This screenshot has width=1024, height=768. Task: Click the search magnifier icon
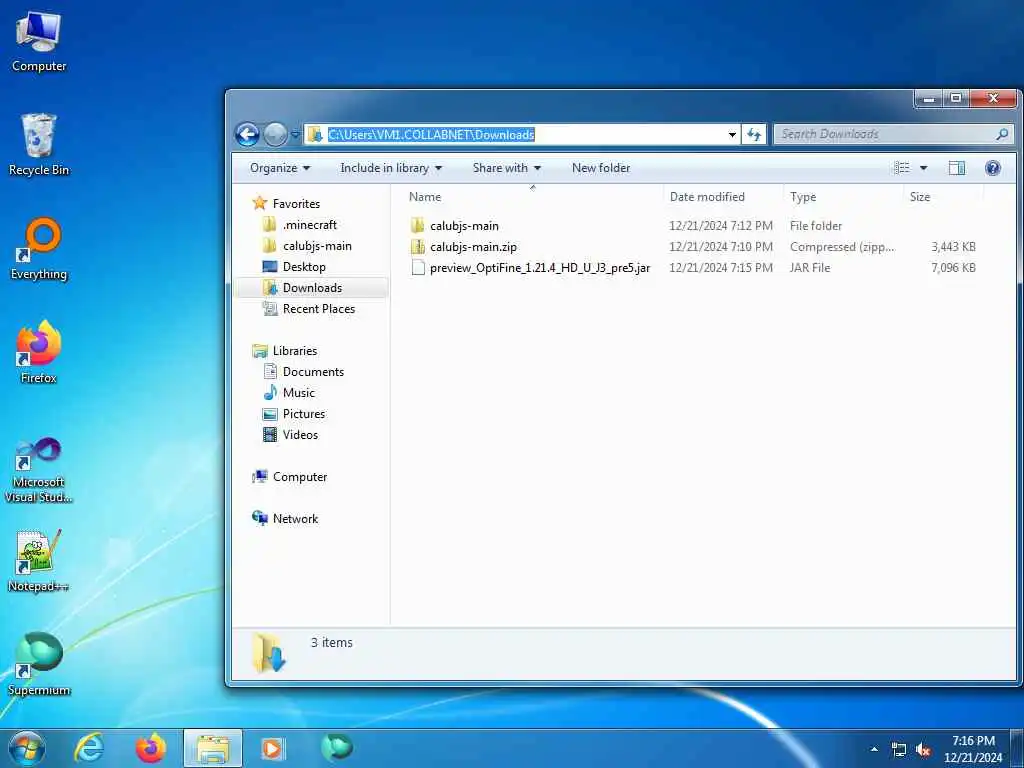(x=1001, y=134)
